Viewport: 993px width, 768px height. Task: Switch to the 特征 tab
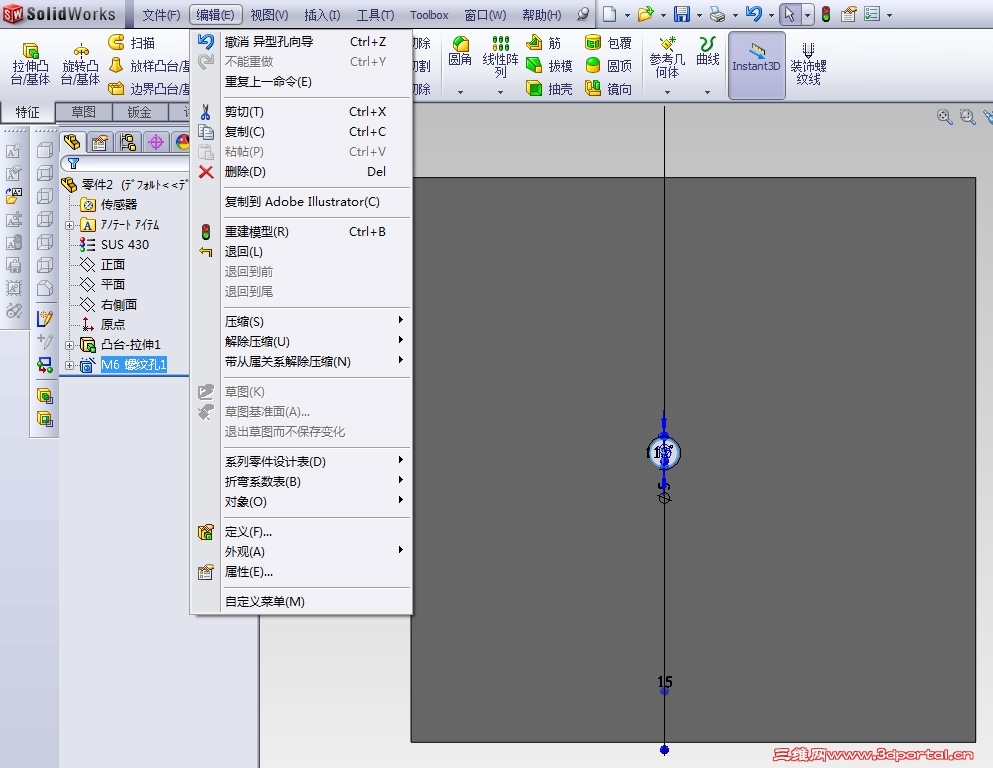27,112
